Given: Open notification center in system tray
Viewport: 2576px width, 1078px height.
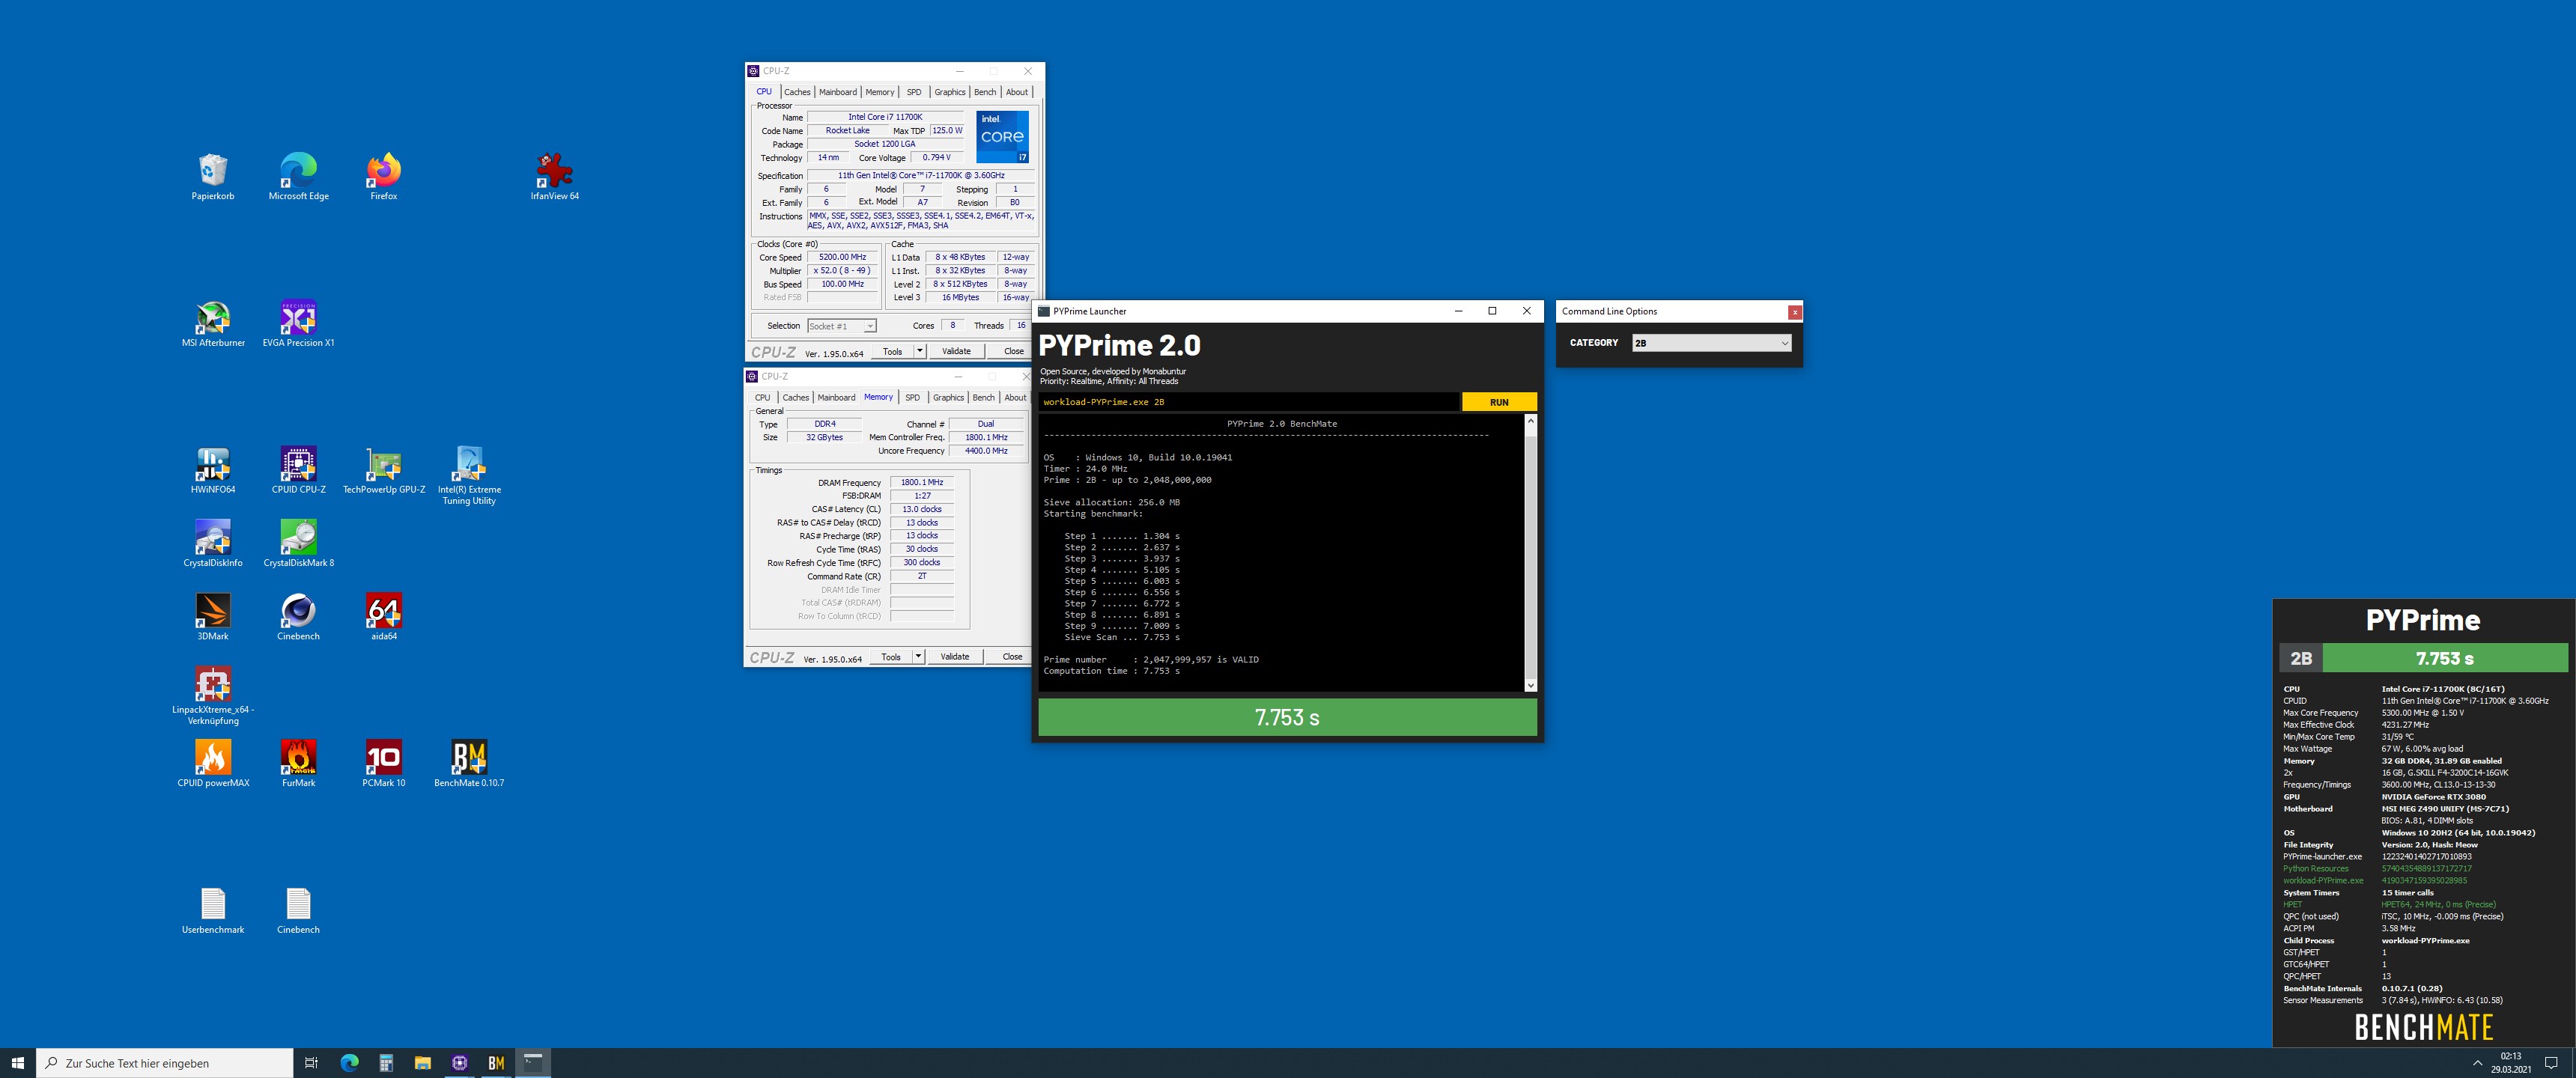Looking at the screenshot, I should [2550, 1063].
